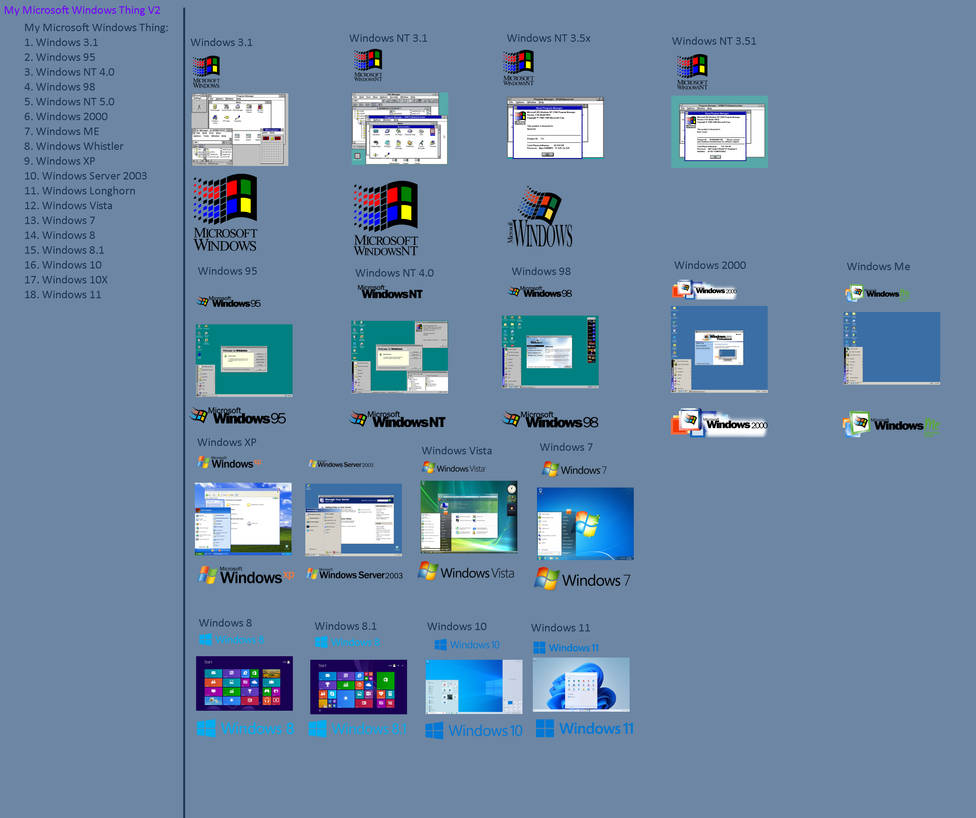The height and width of the screenshot is (818, 976).
Task: Click the Windows Vista logo
Action: click(x=466, y=573)
